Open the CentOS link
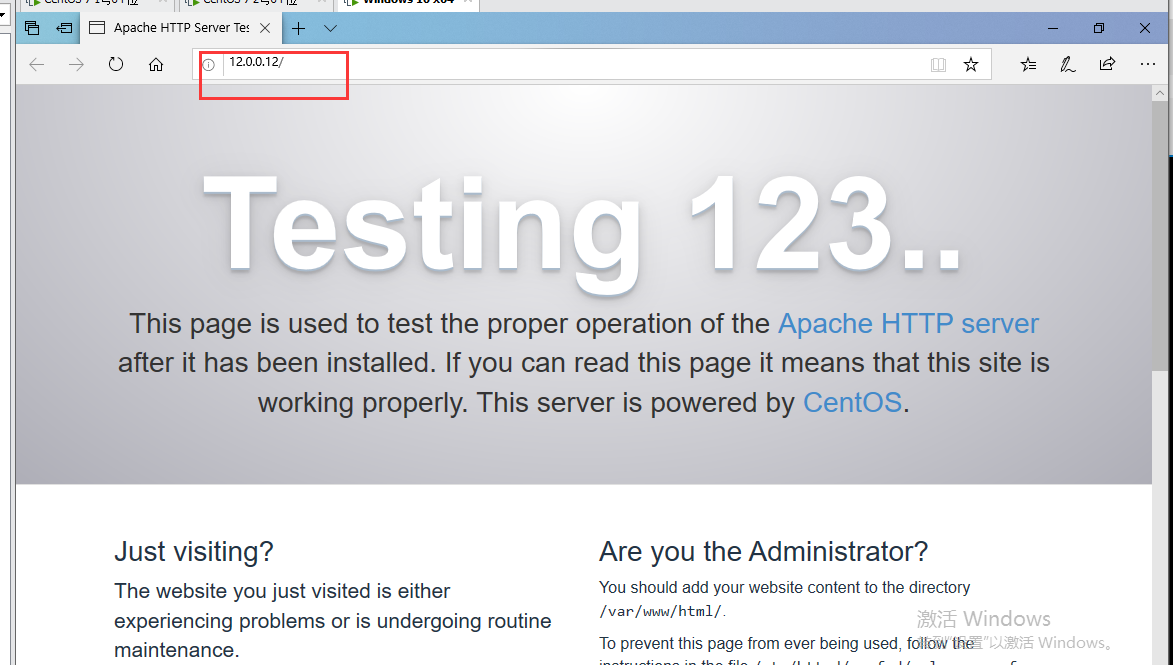The height and width of the screenshot is (665, 1173). coord(852,402)
